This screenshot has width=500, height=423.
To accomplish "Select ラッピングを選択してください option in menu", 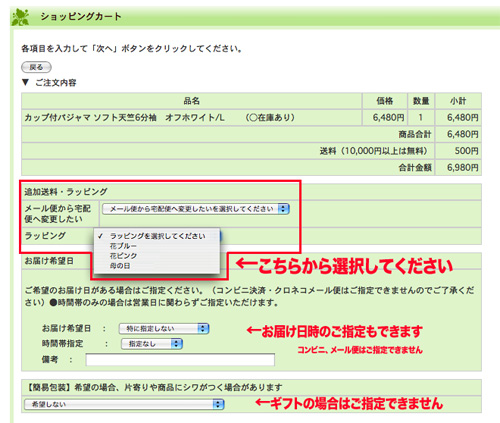I will [x=157, y=236].
